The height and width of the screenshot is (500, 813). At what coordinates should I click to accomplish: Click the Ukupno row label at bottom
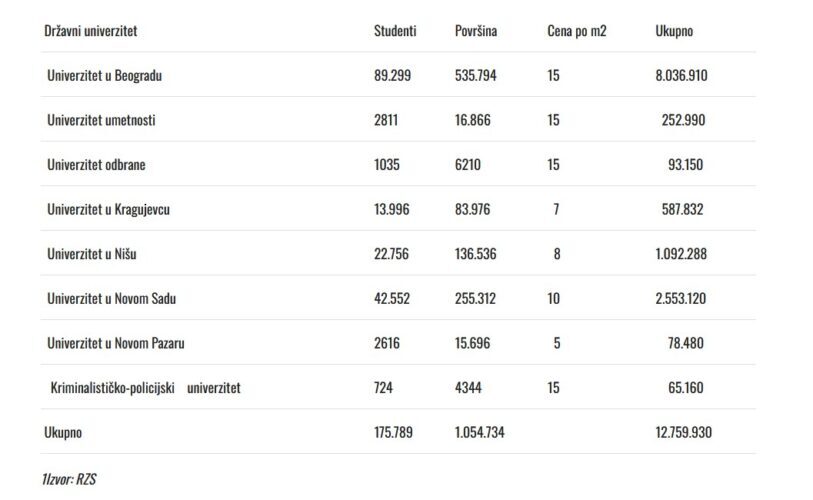[62, 433]
